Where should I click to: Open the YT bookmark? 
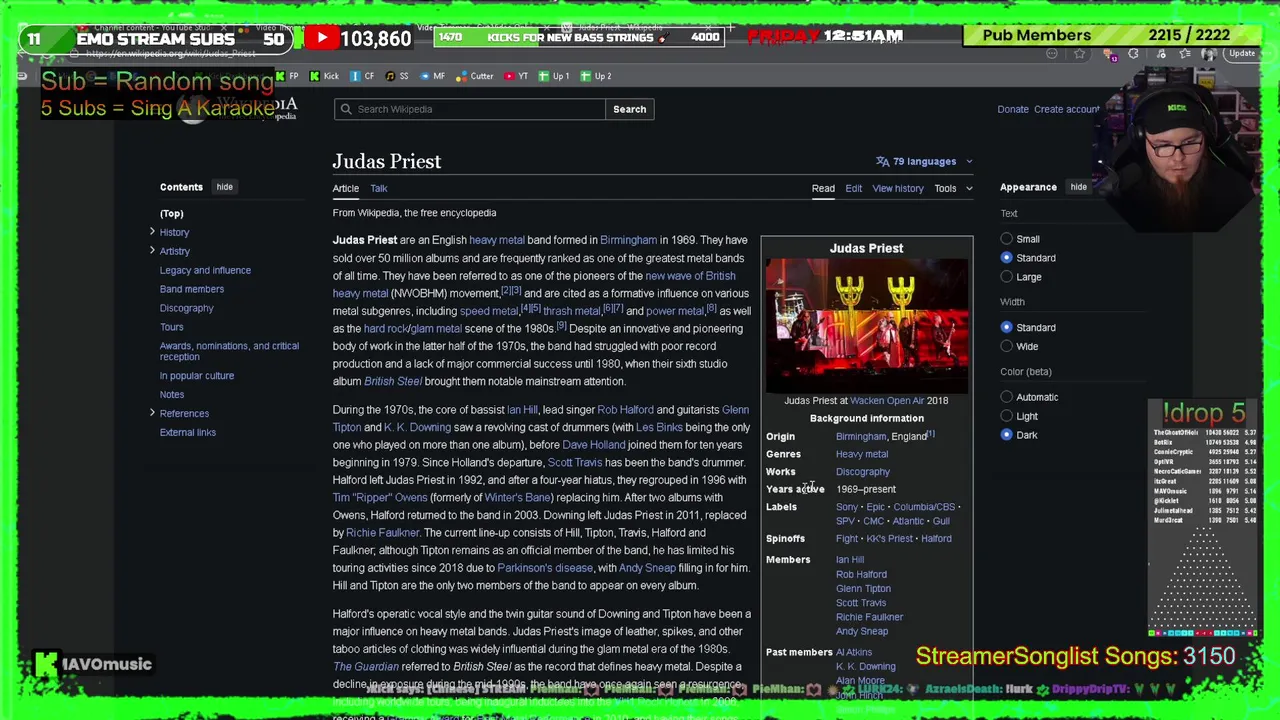click(x=516, y=76)
